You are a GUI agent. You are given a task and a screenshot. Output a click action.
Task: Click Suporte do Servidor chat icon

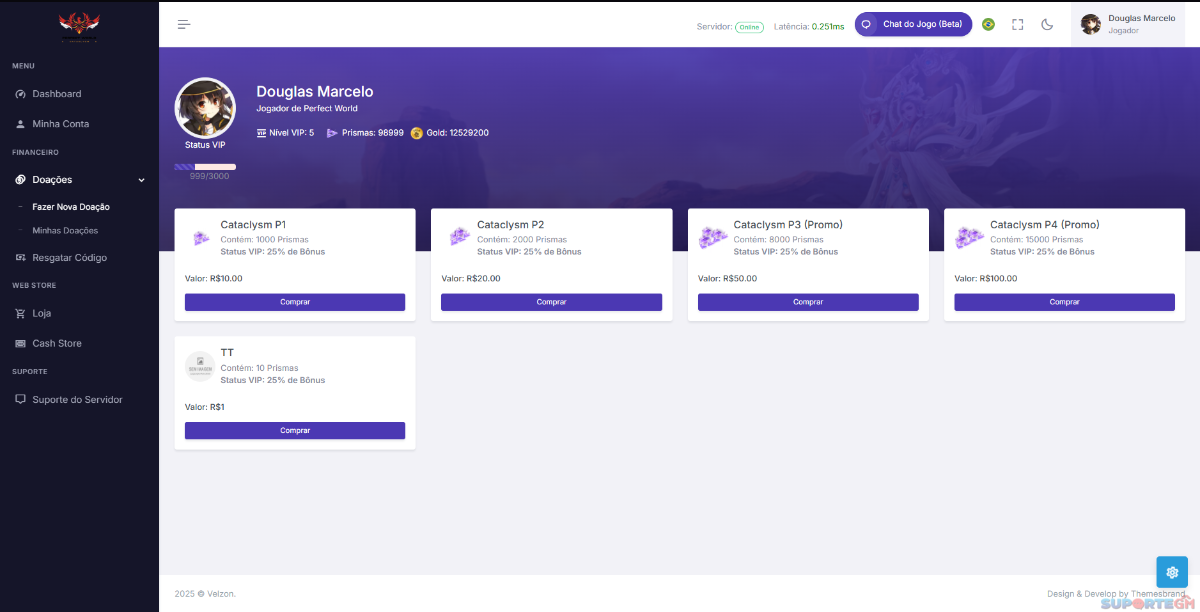[21, 400]
